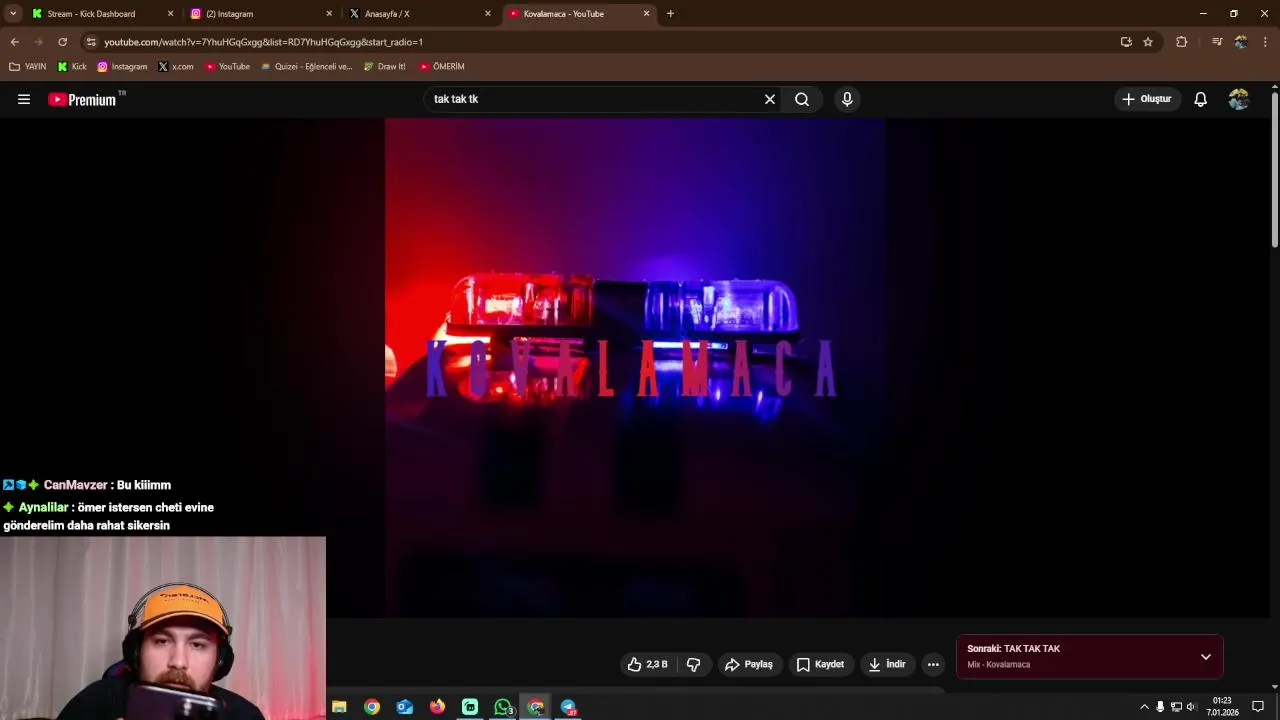Click the Kovalamaca video player
Screen dimensions: 1280x720
[x=635, y=367]
